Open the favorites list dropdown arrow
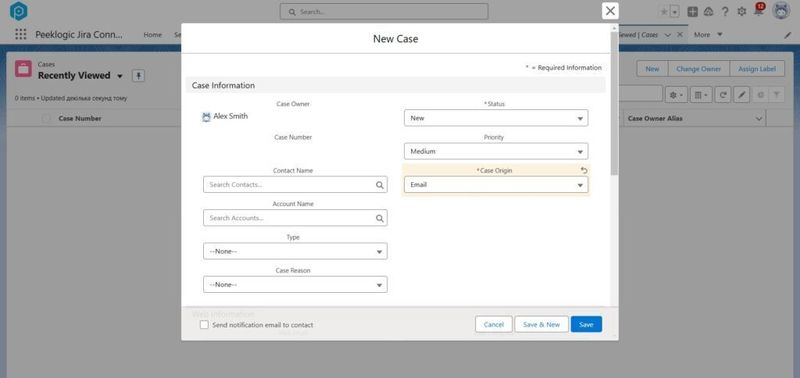The image size is (800, 378). click(x=674, y=12)
